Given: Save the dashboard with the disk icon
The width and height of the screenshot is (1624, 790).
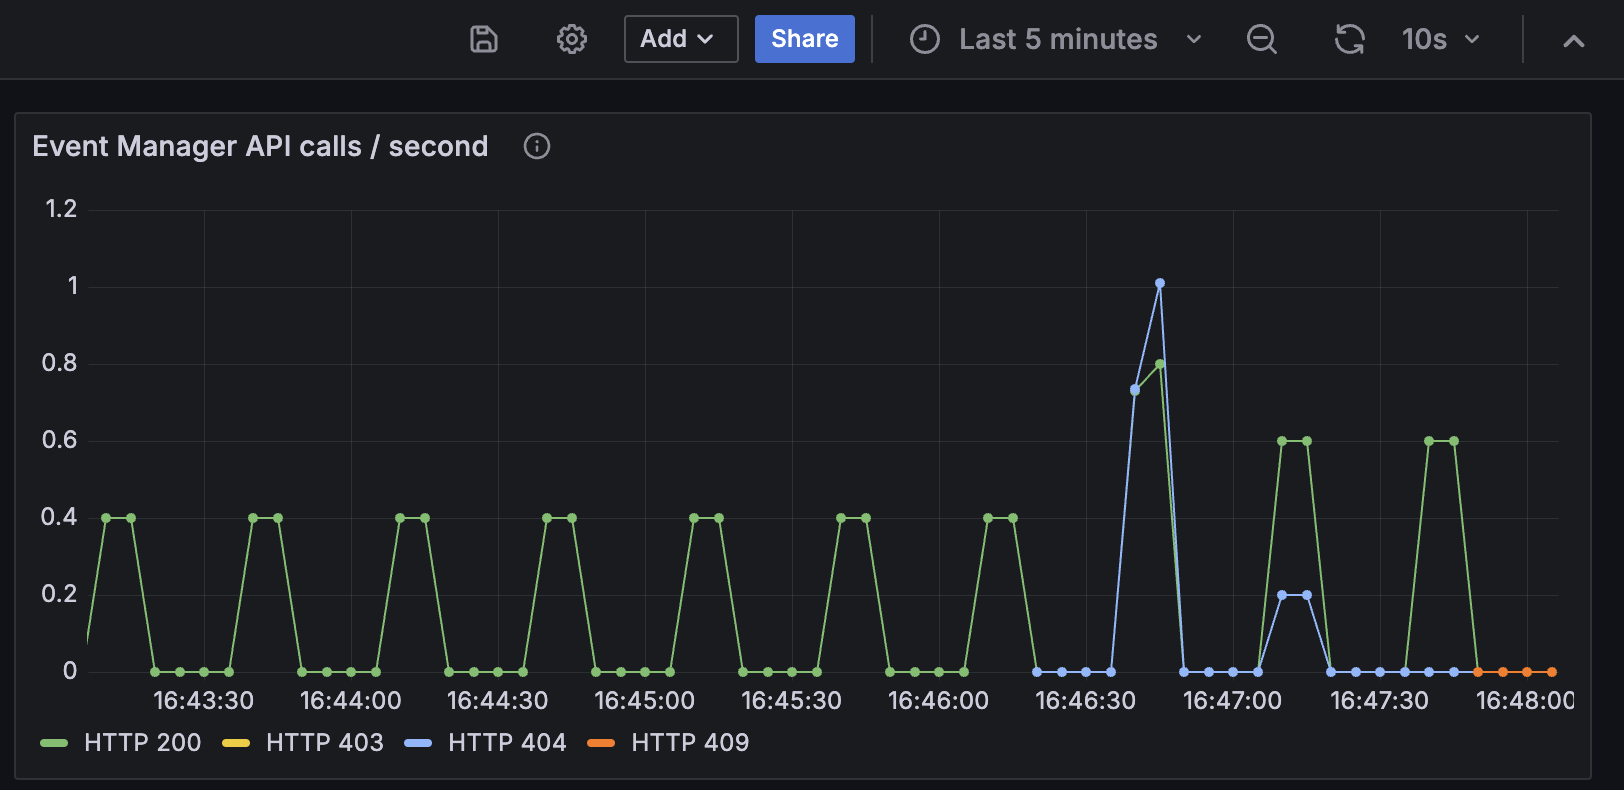Looking at the screenshot, I should (484, 39).
